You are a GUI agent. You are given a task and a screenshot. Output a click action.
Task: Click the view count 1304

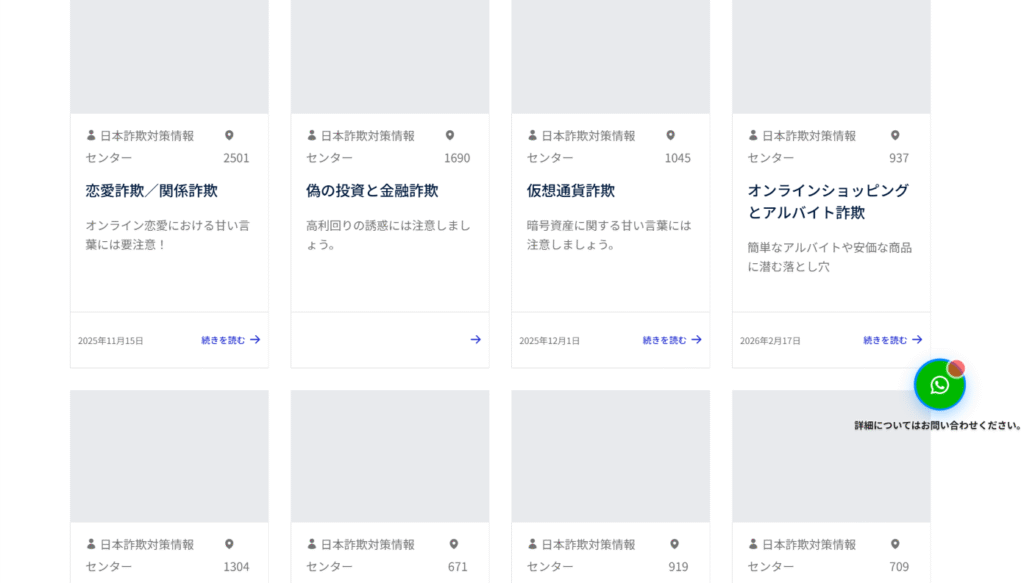[x=236, y=567]
